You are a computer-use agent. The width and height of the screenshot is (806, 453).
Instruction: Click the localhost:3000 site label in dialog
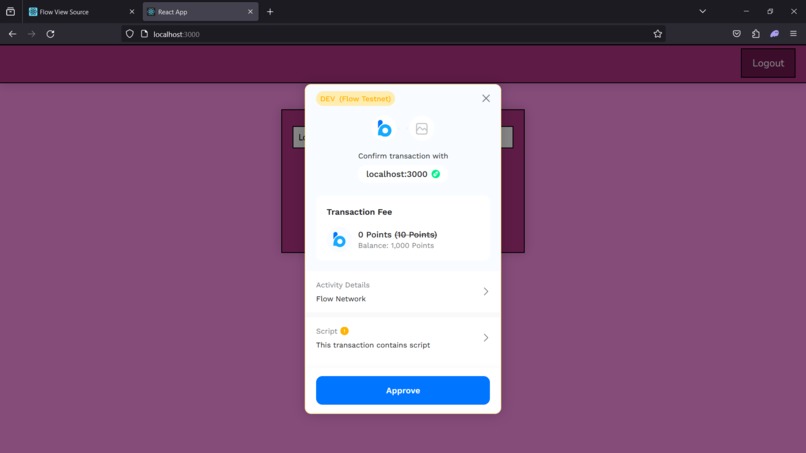click(x=396, y=174)
